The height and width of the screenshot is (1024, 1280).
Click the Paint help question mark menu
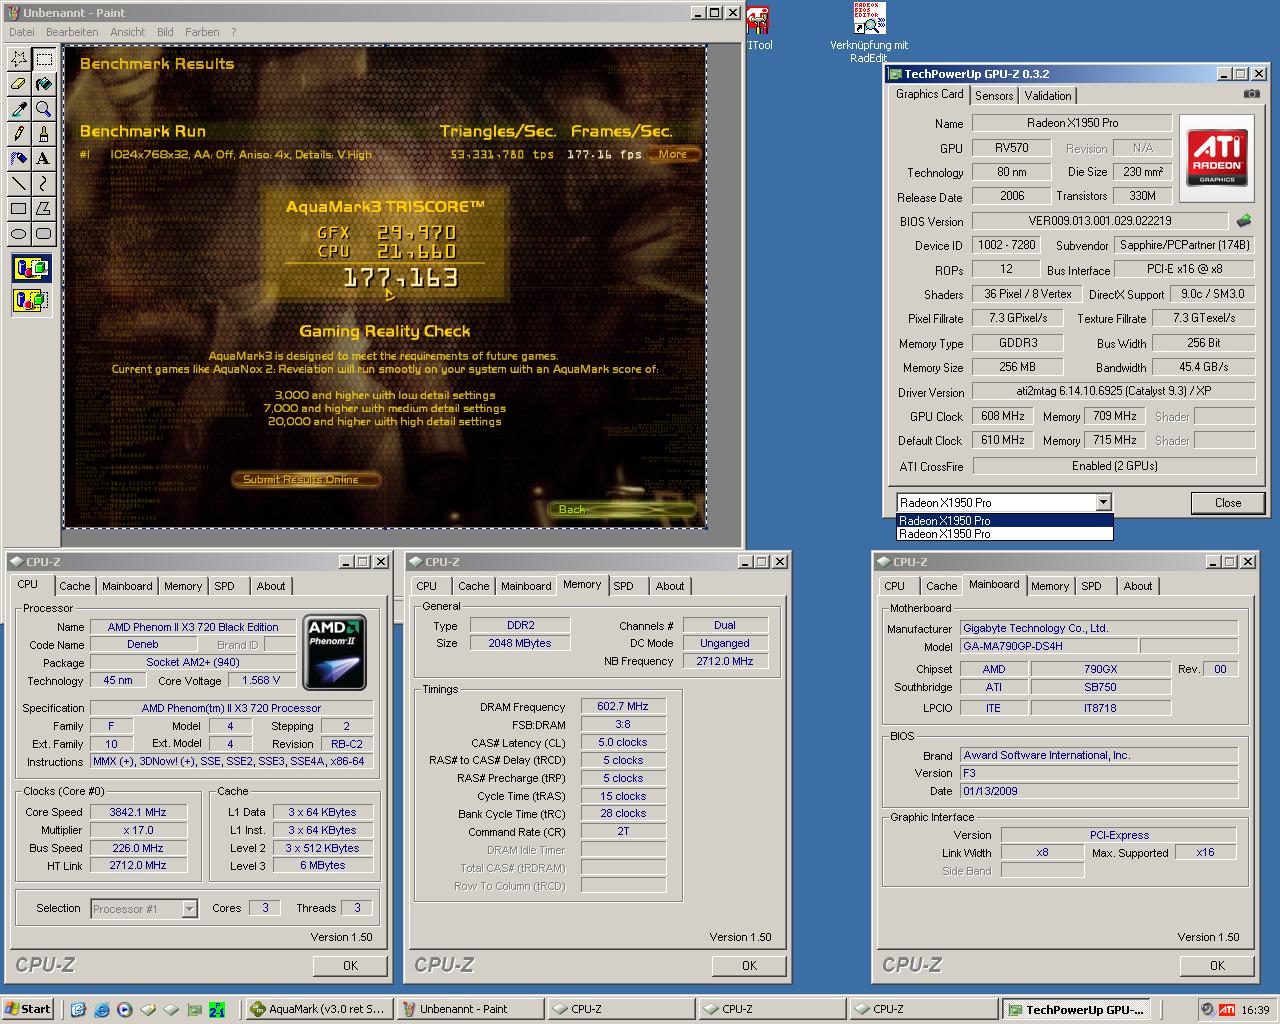[x=234, y=32]
